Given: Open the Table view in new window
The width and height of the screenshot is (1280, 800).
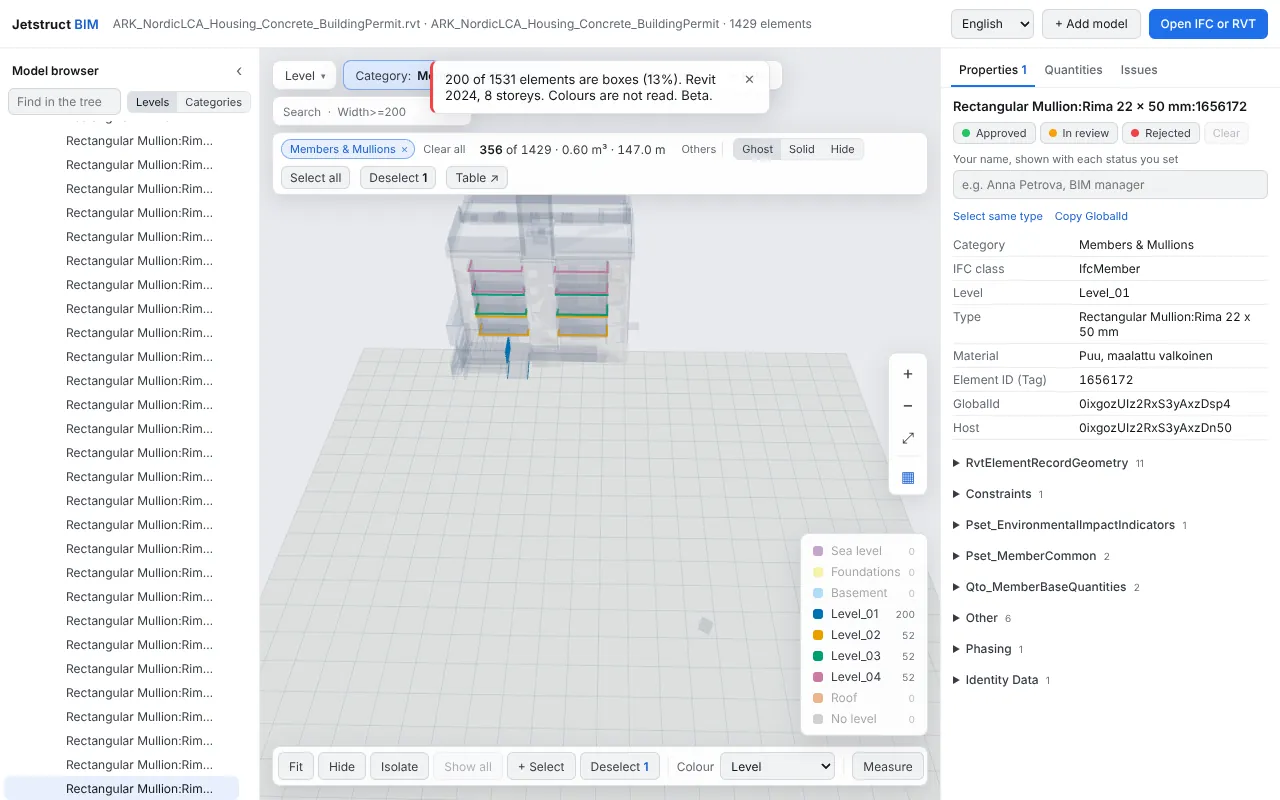Looking at the screenshot, I should click(x=476, y=178).
